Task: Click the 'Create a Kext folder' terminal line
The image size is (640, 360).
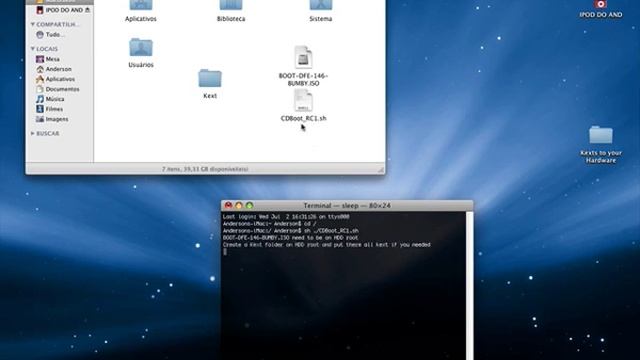Action: (x=327, y=244)
